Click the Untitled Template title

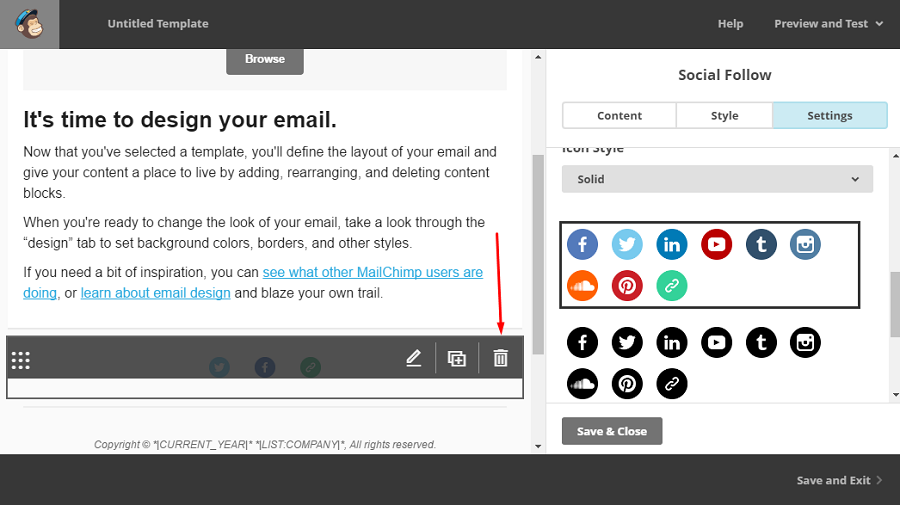tap(158, 24)
